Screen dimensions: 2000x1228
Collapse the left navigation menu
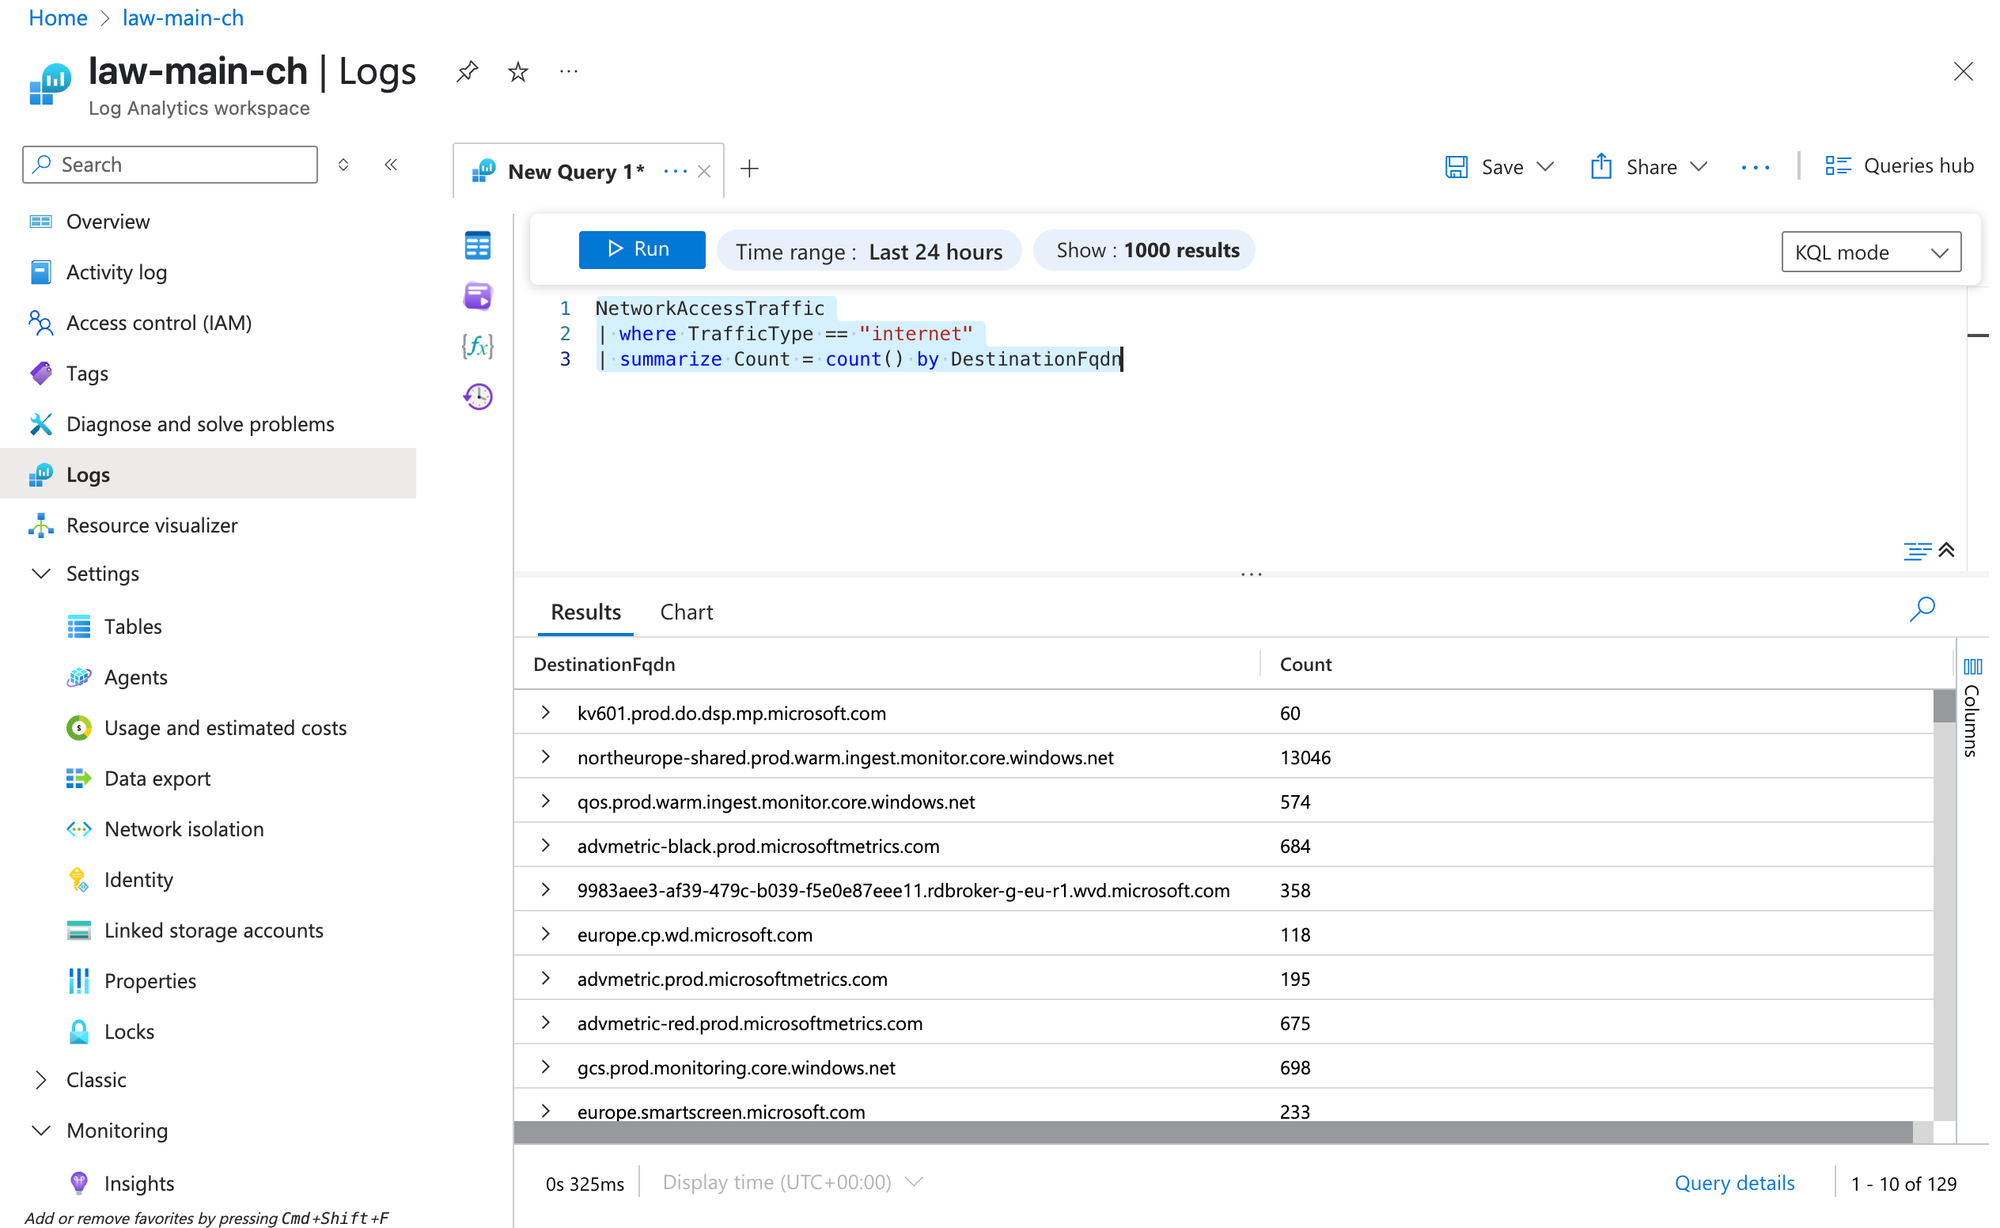pos(391,165)
